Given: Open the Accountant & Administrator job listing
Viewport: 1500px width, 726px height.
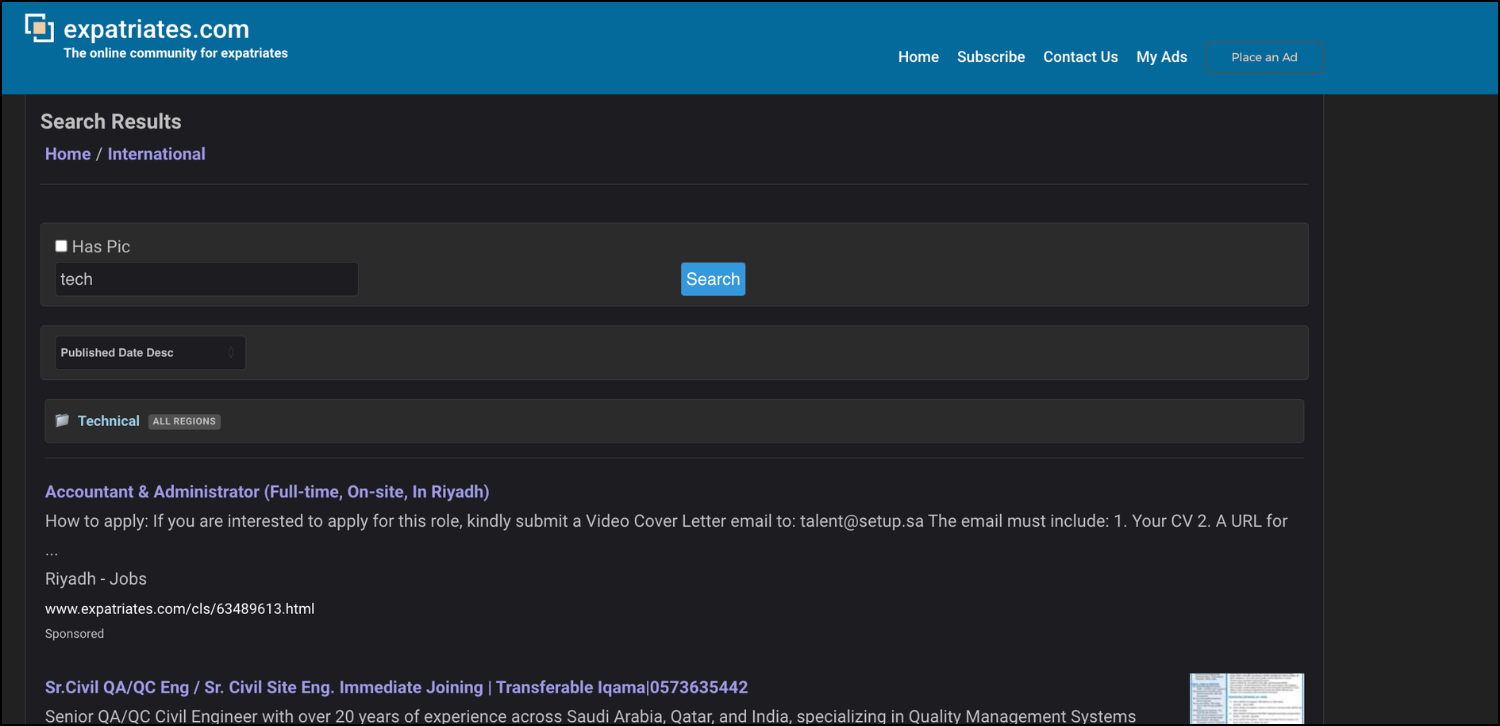Looking at the screenshot, I should tap(267, 492).
